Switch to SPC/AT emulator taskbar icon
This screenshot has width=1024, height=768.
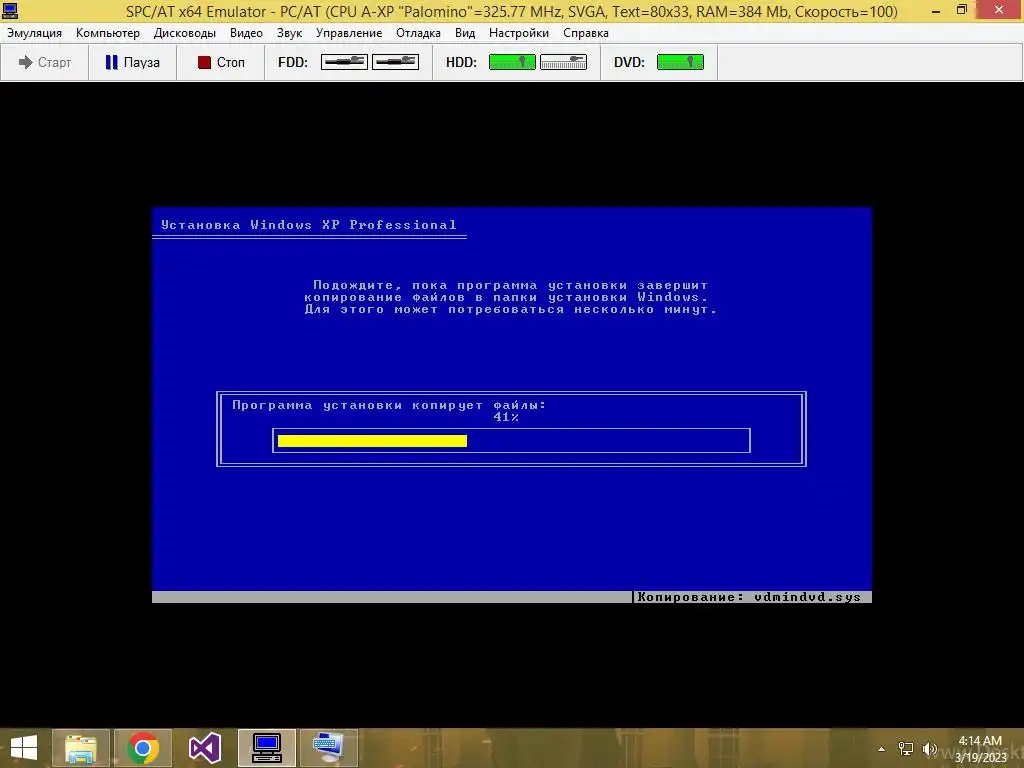coord(266,748)
